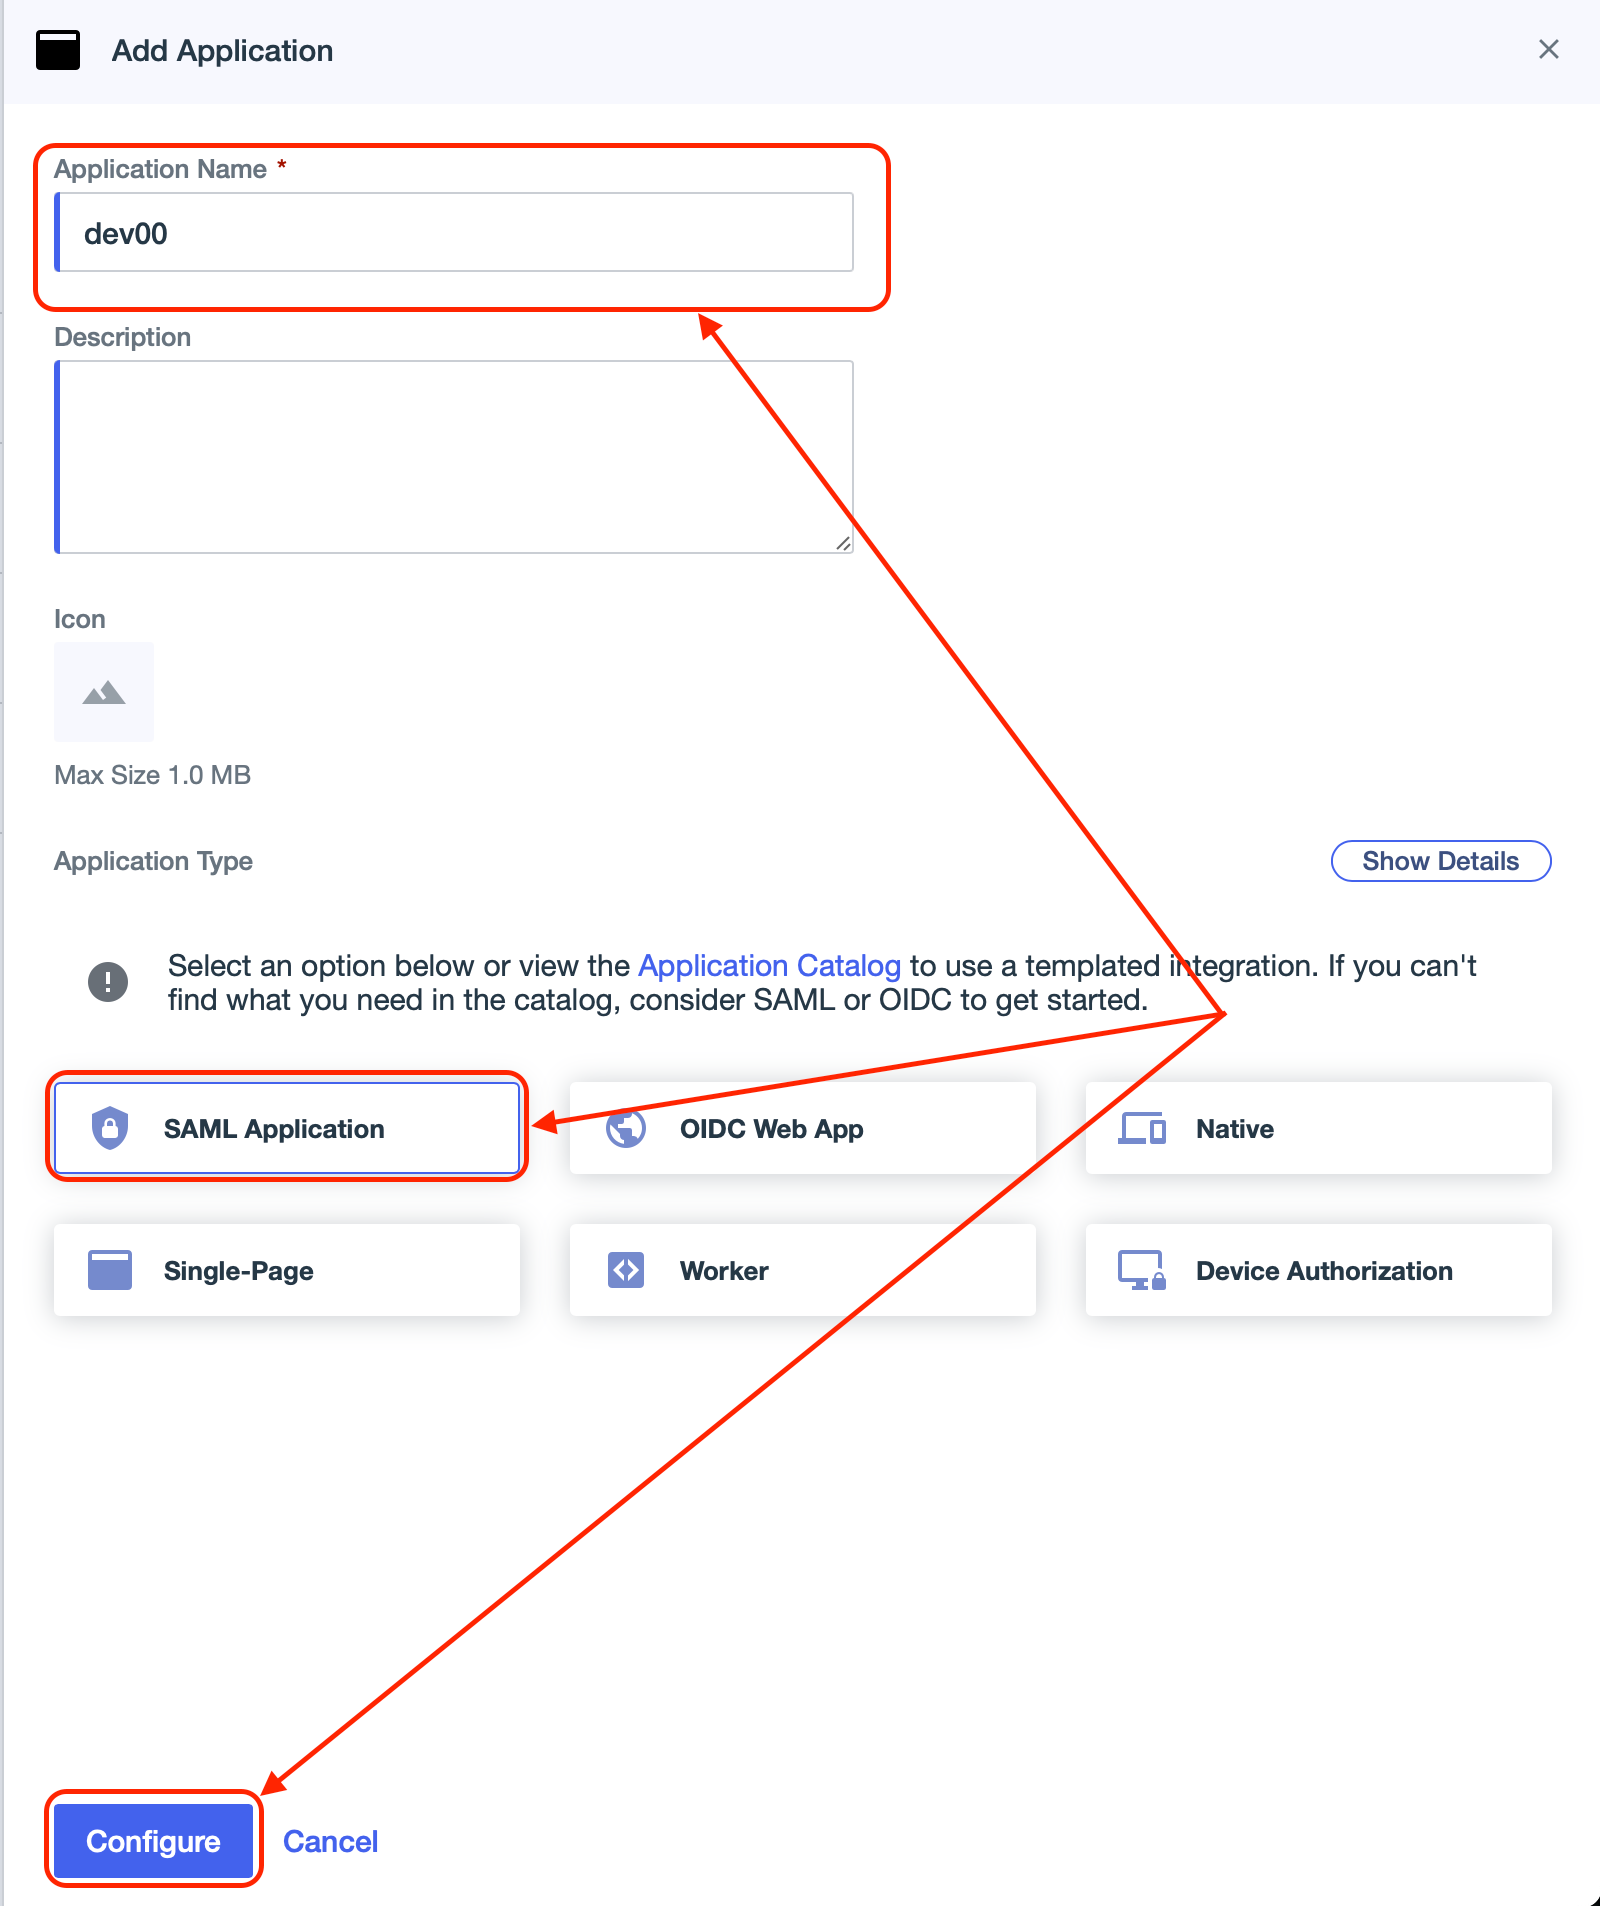The height and width of the screenshot is (1906, 1600).
Task: Click the icon upload image placeholder
Action: click(x=104, y=692)
